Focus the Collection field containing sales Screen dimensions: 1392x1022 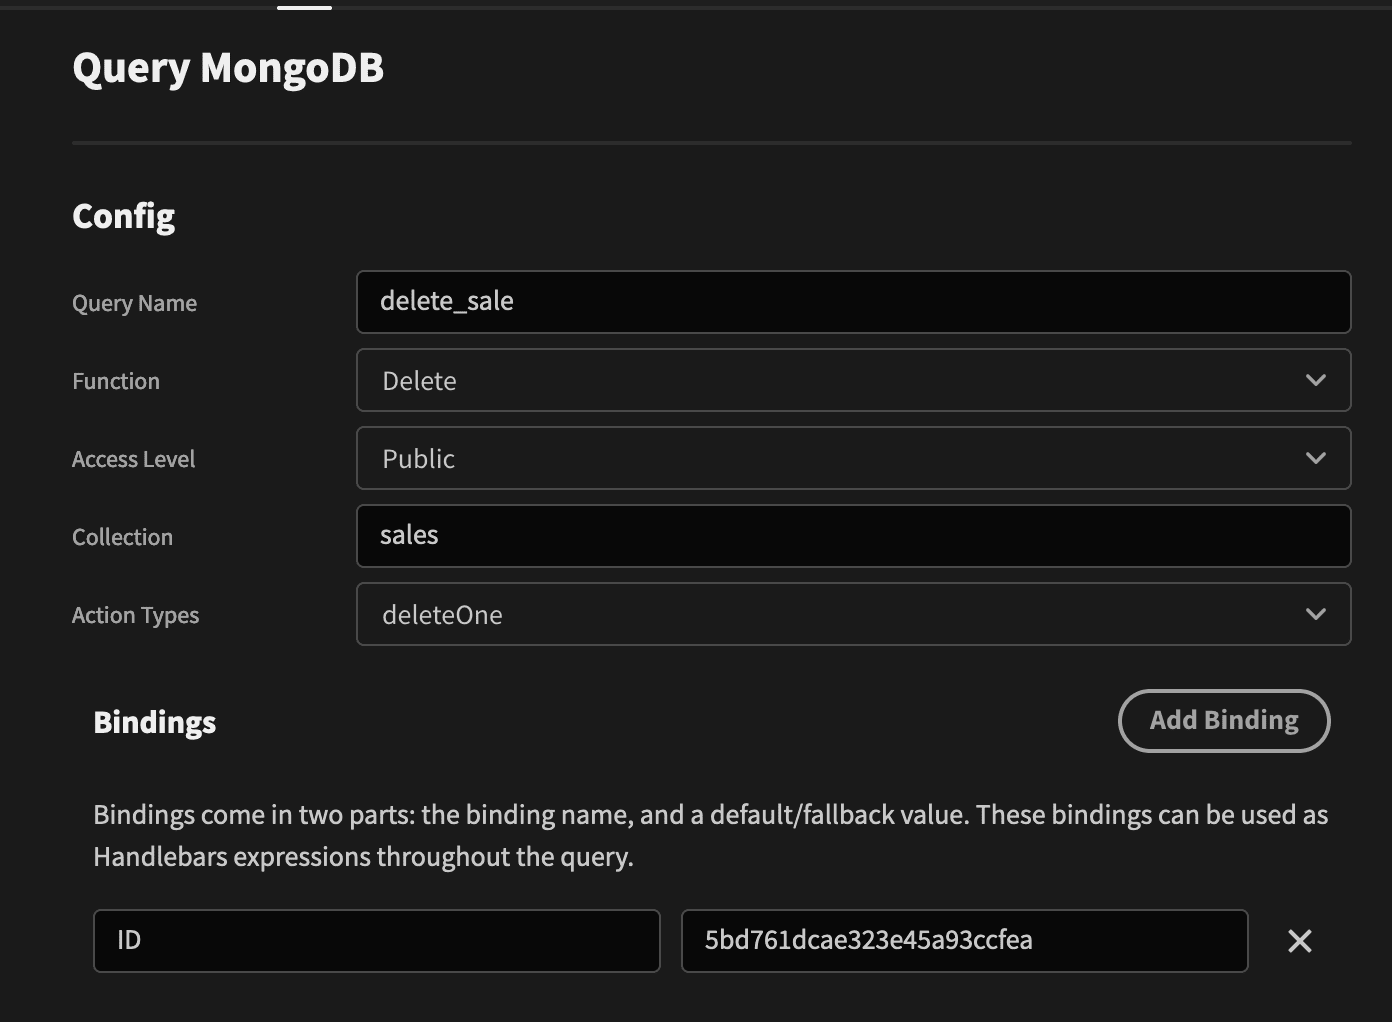point(854,536)
